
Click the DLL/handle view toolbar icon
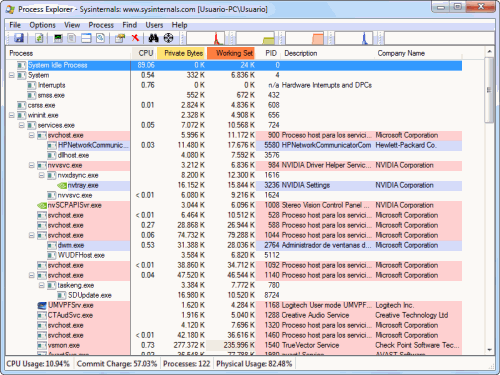tap(100, 38)
